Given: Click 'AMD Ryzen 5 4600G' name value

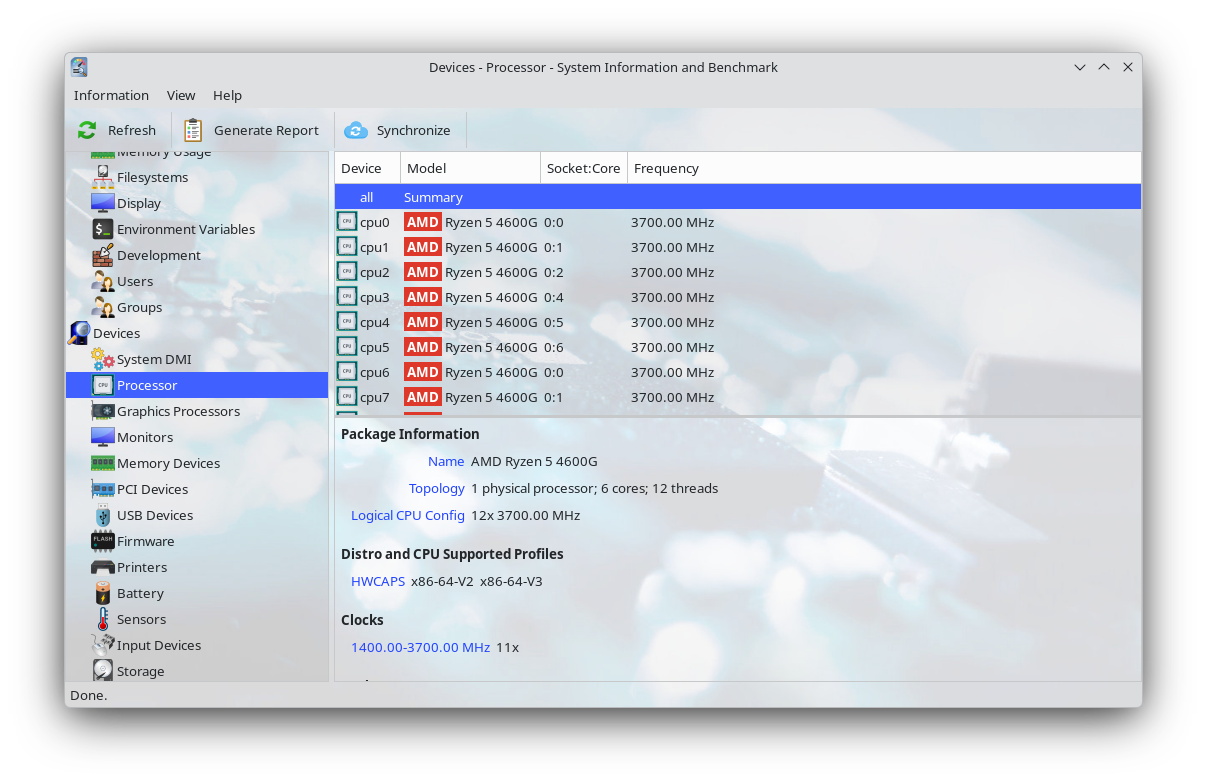Looking at the screenshot, I should (x=534, y=461).
